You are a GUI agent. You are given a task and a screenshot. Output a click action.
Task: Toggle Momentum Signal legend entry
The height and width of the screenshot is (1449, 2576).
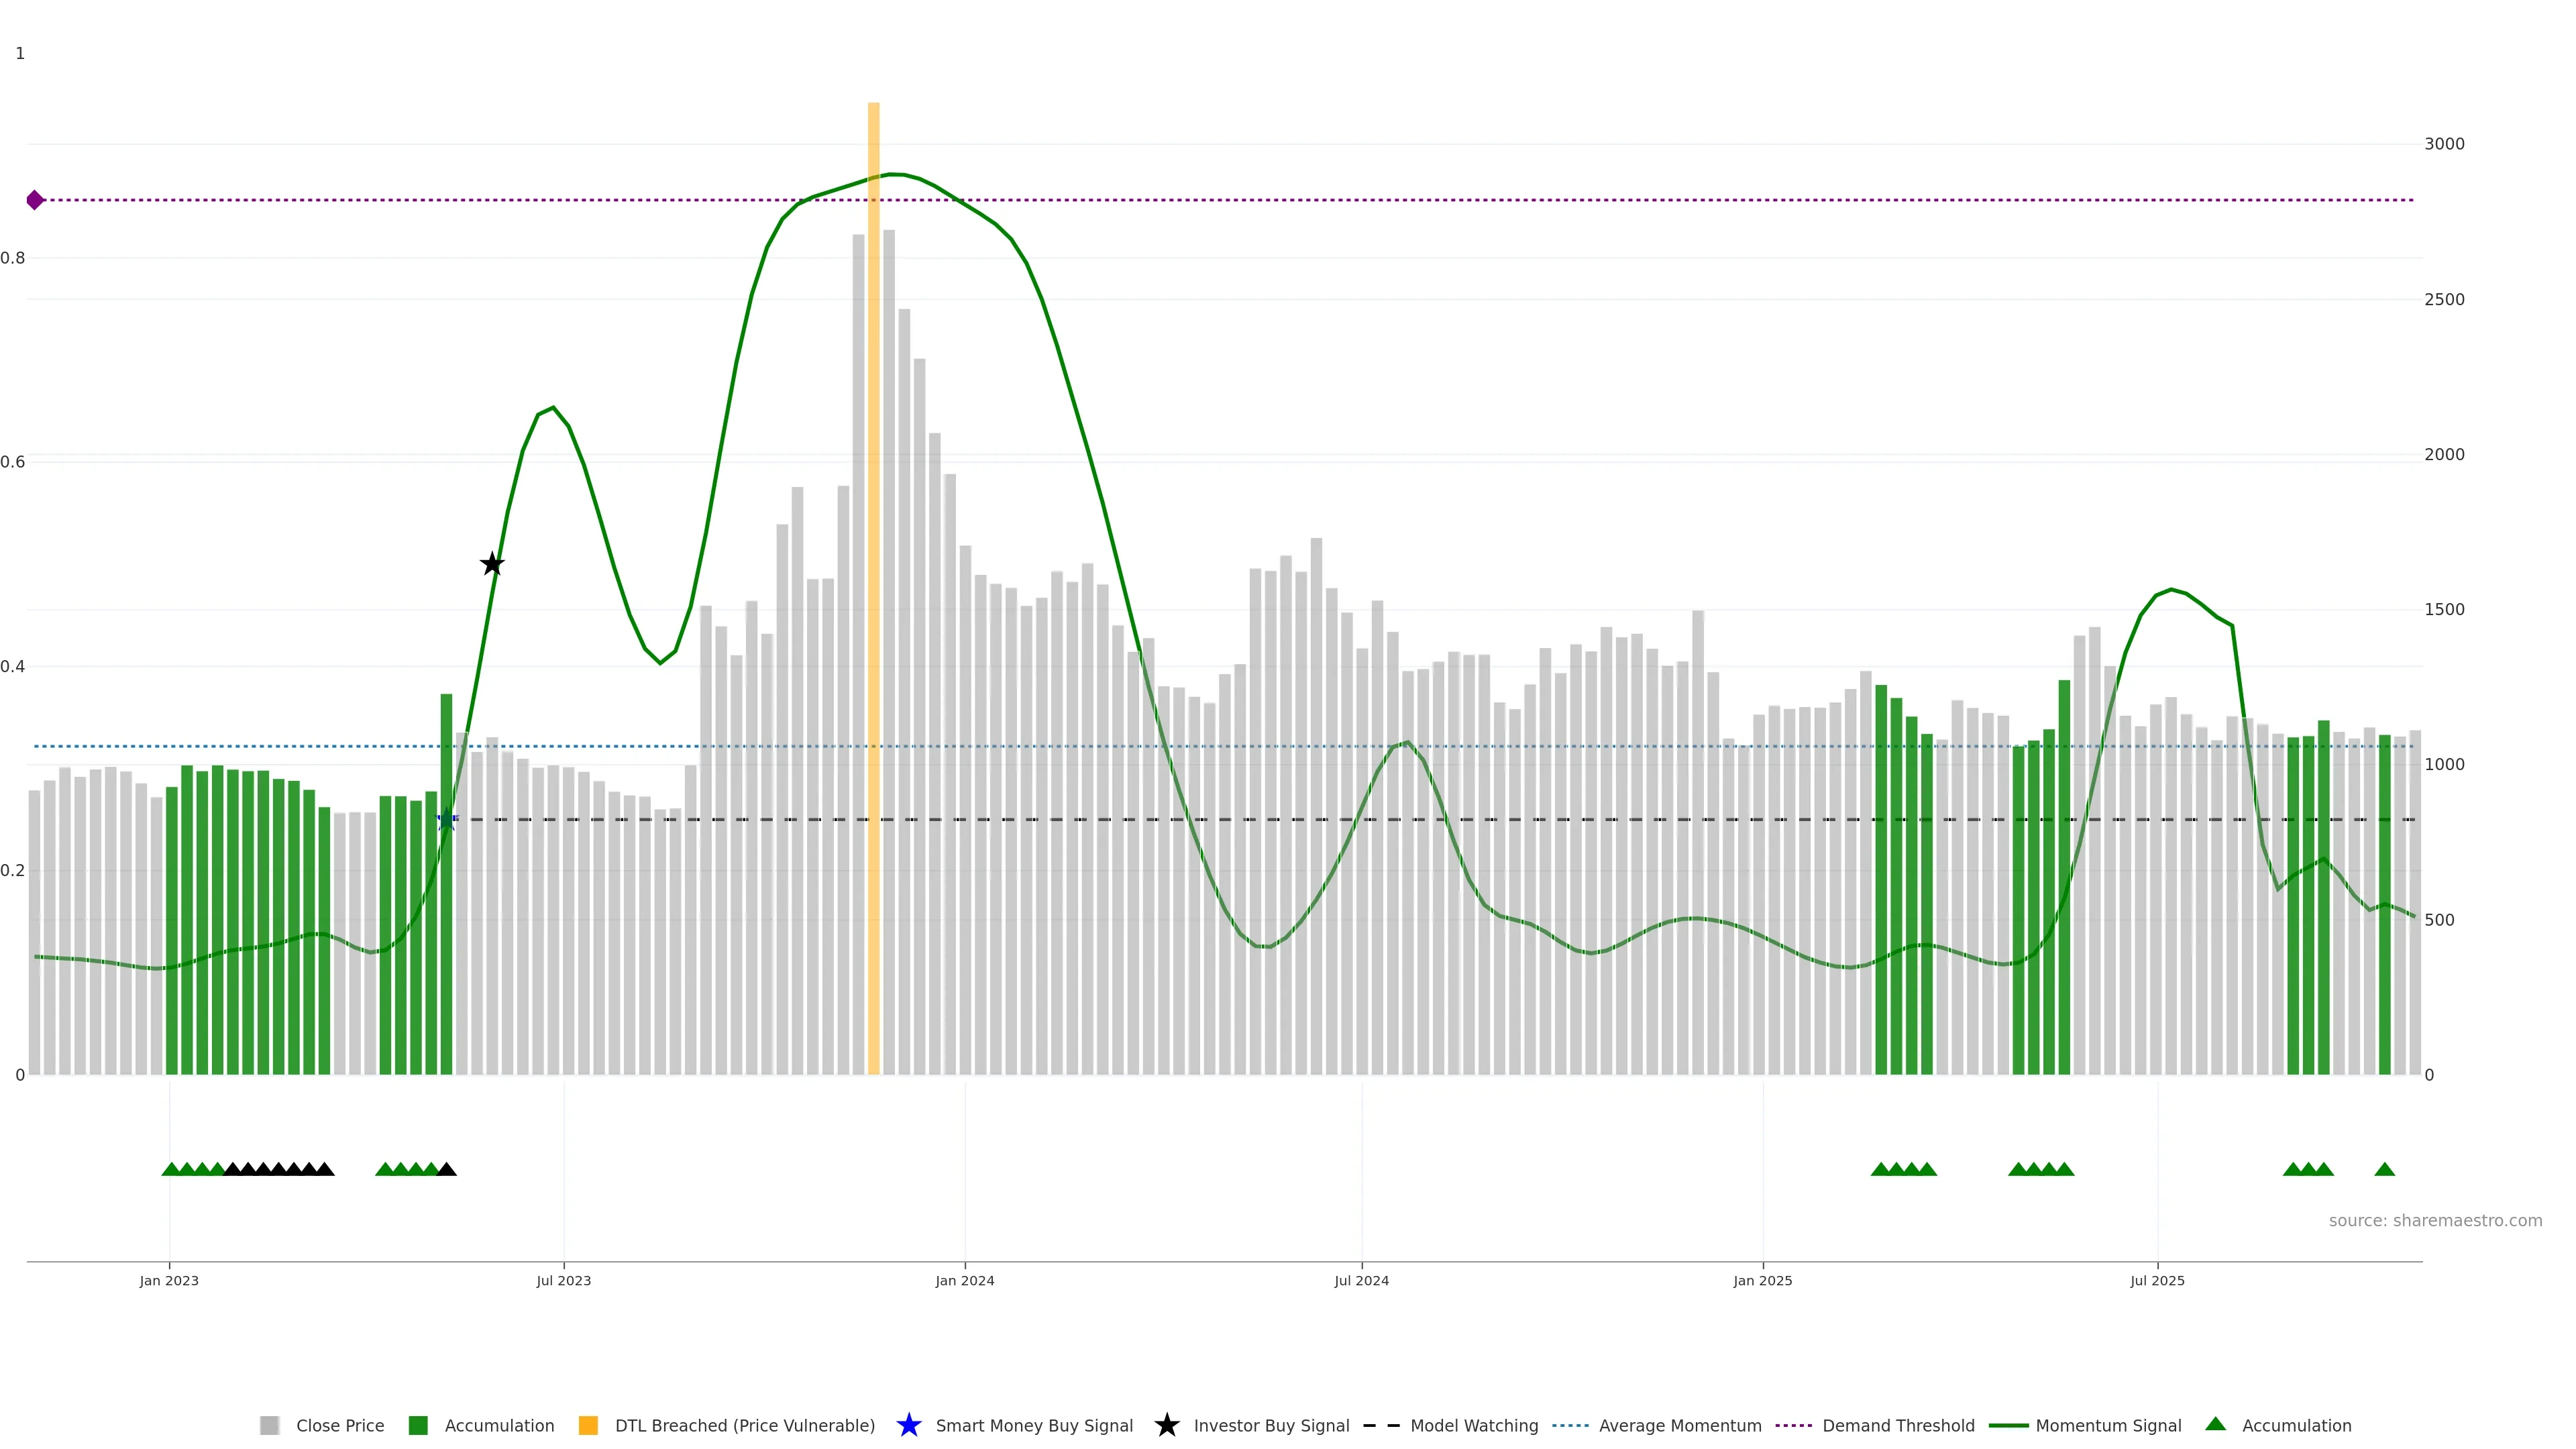click(x=2108, y=1425)
